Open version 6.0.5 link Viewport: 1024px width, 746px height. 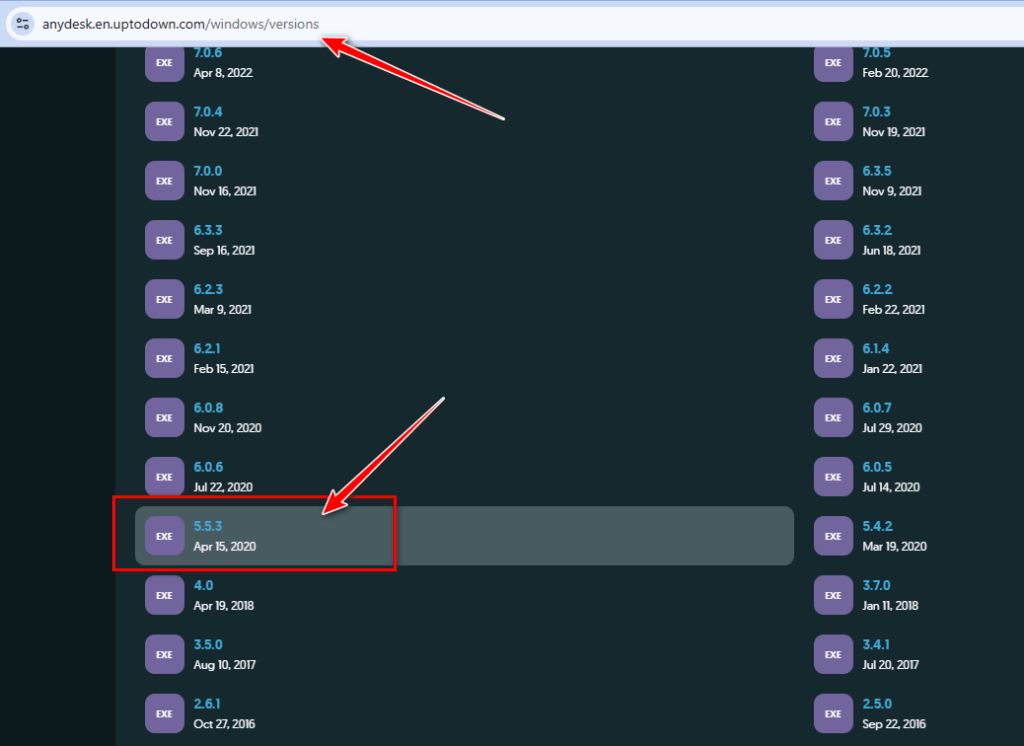(877, 467)
